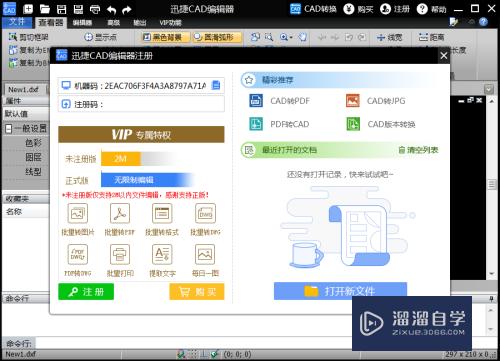Click the 购买 button in the title bar
The image size is (500, 361).
tap(358, 9)
